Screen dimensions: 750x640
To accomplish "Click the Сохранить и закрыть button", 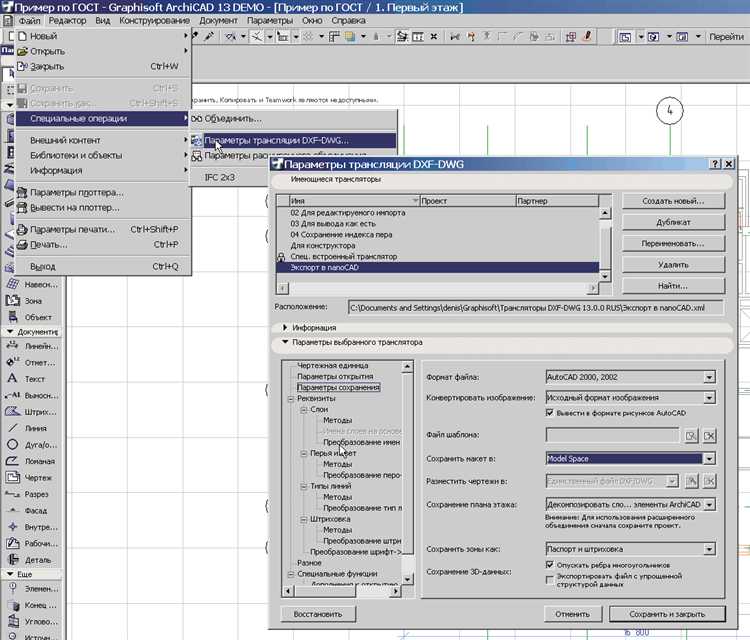I will tap(667, 614).
